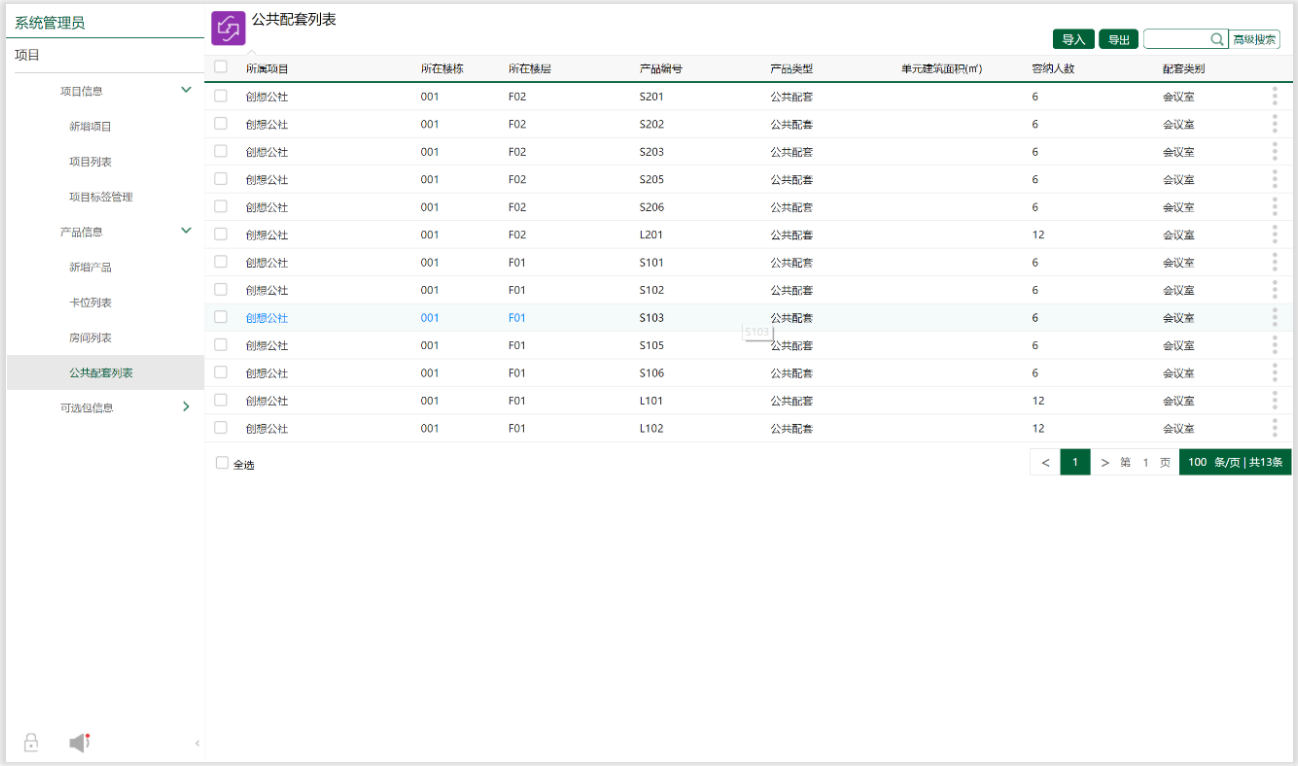Viewport: 1298px width, 766px height.
Task: Check the box for row L201
Action: 221,234
